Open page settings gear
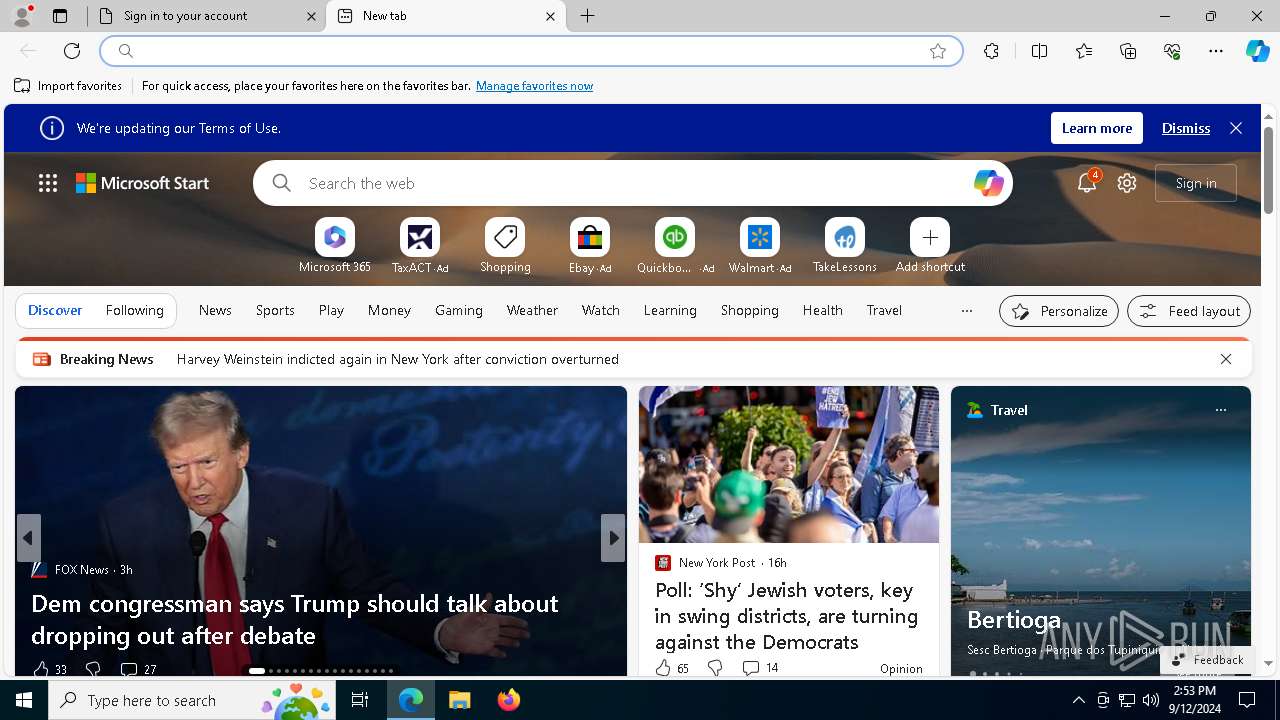1280x720 pixels. tap(1127, 183)
